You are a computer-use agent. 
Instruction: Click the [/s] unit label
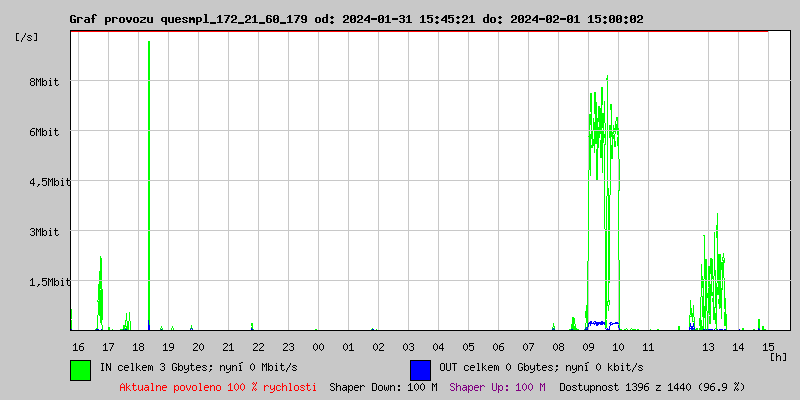(x=27, y=37)
